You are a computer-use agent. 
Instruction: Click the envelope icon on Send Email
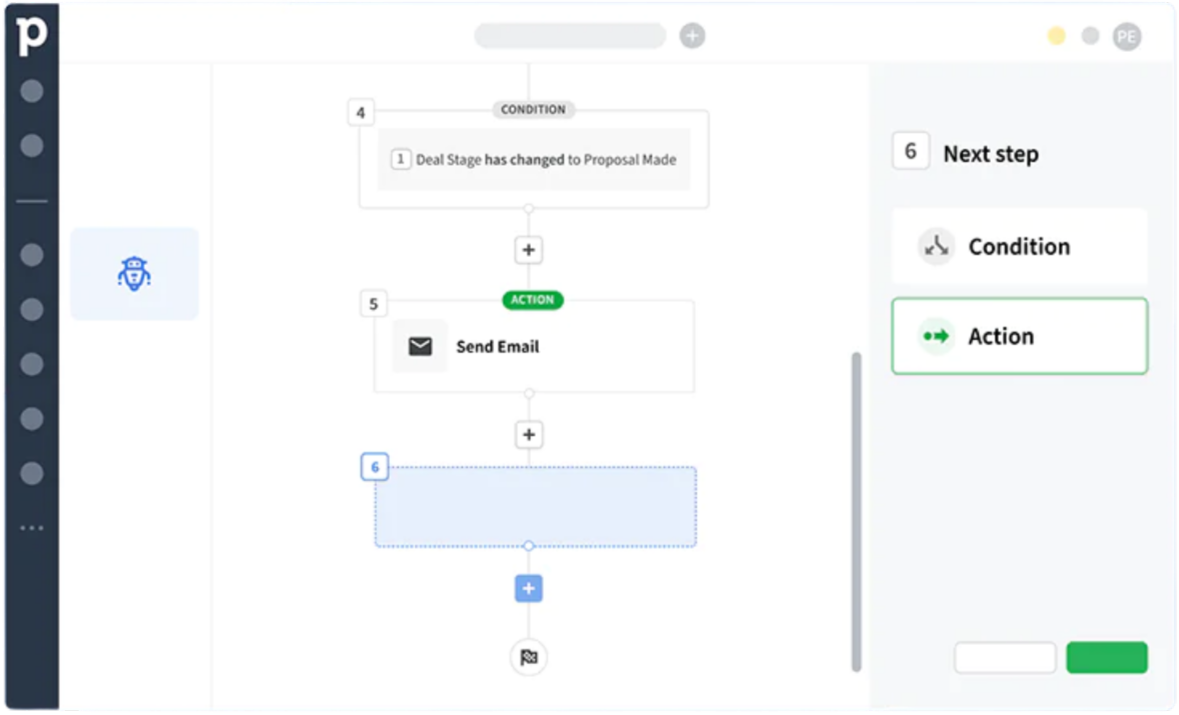[x=420, y=346]
